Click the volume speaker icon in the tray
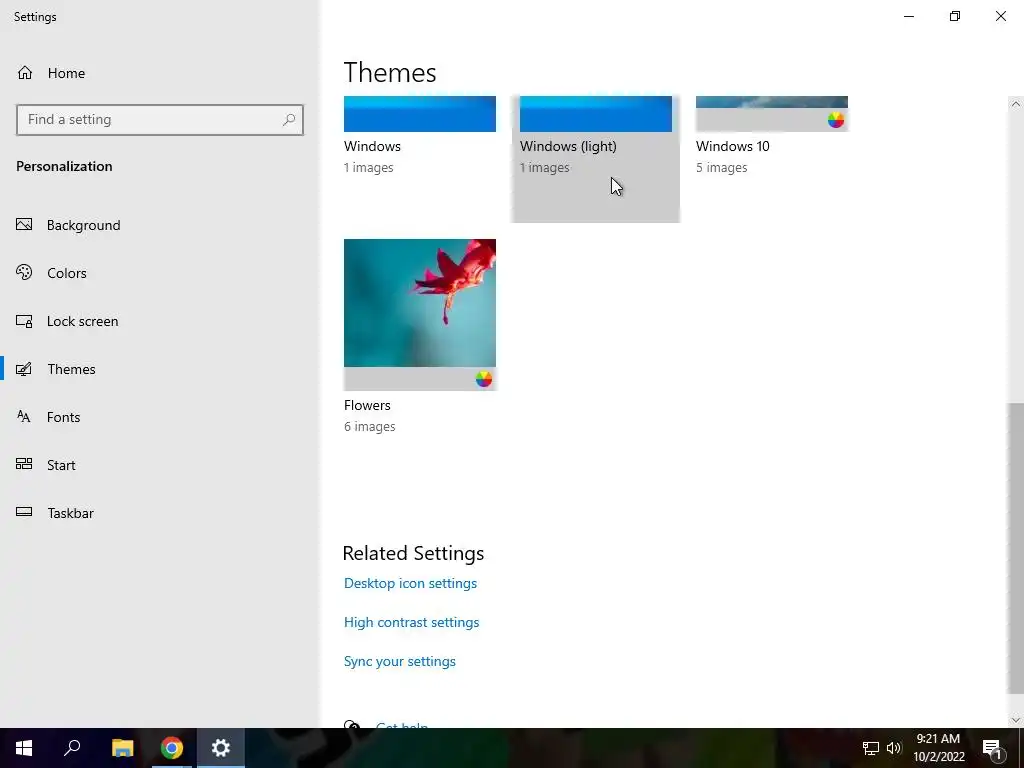 (893, 748)
